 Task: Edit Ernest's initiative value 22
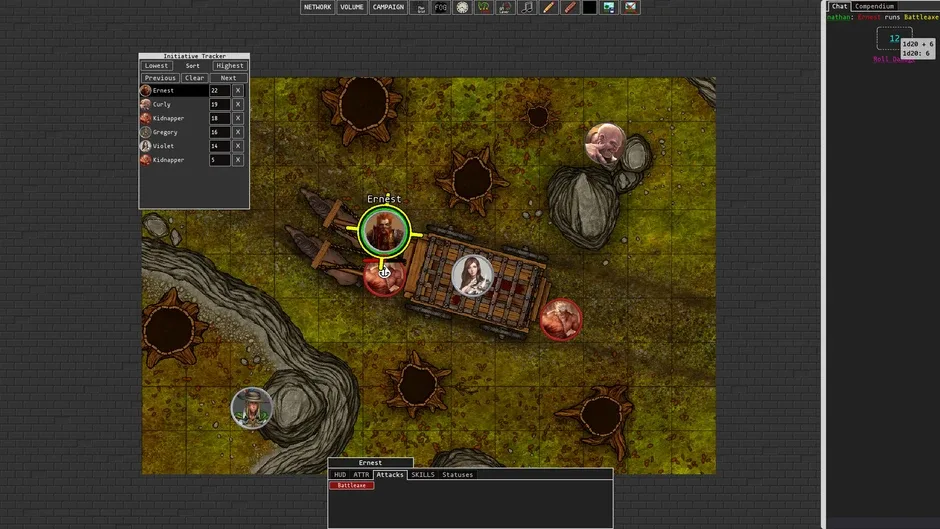click(x=219, y=91)
